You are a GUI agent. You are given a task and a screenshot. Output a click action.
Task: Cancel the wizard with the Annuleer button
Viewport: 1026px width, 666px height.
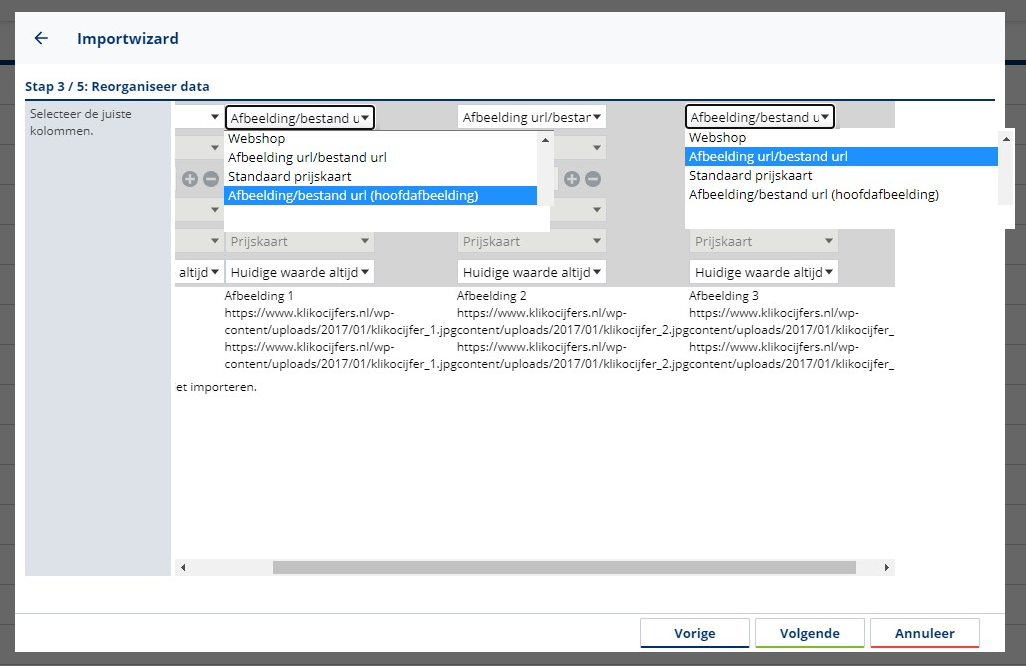tap(924, 633)
